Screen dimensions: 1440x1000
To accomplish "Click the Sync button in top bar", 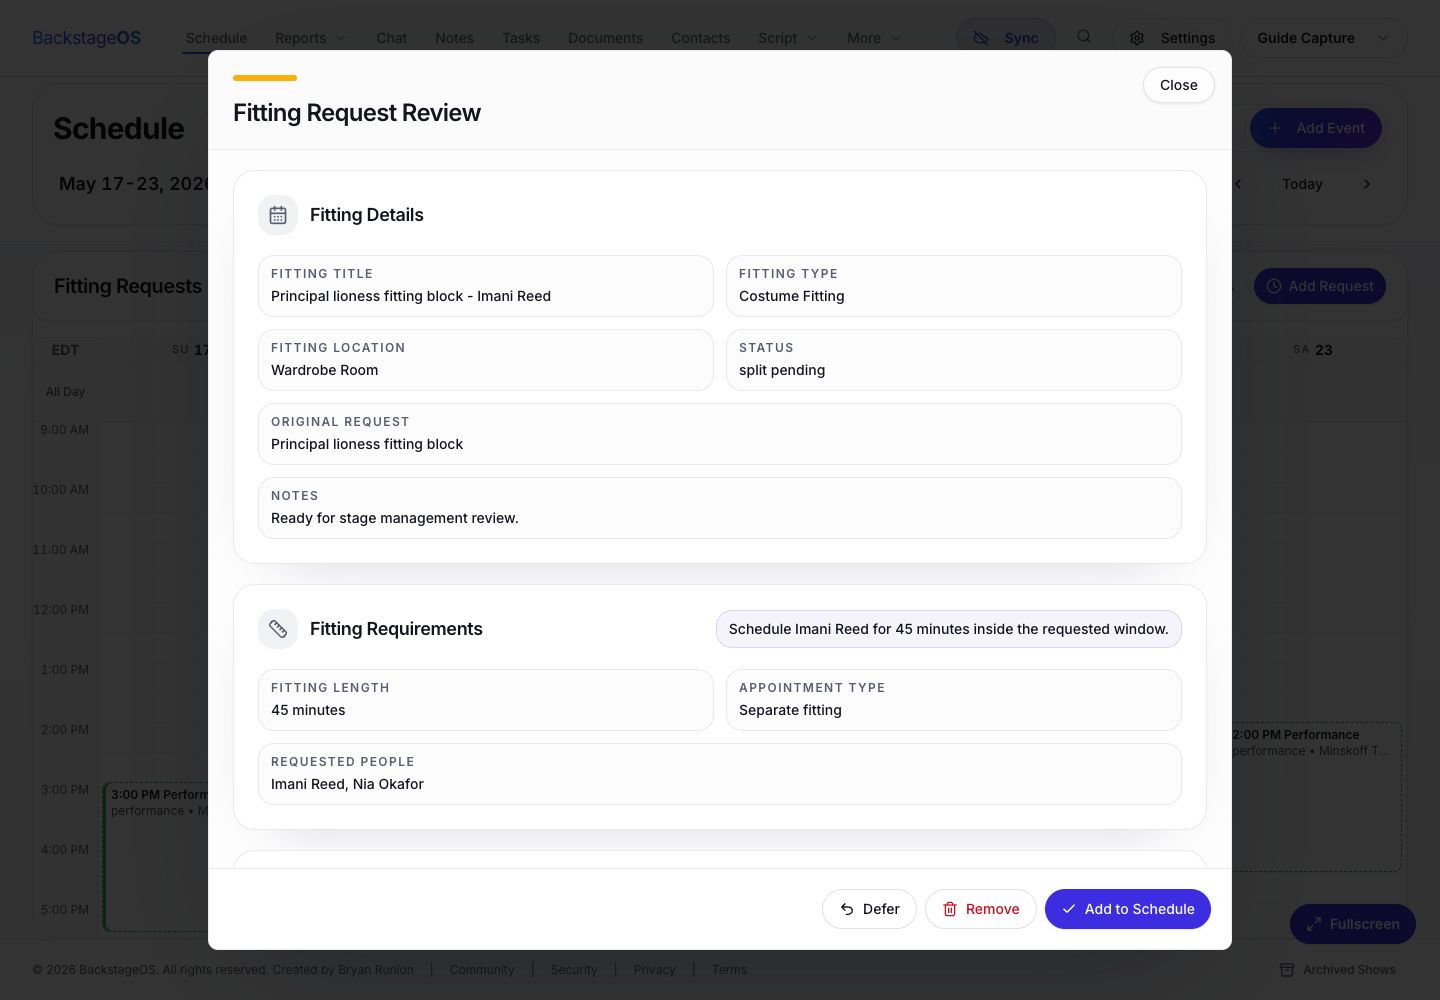I will point(1006,38).
